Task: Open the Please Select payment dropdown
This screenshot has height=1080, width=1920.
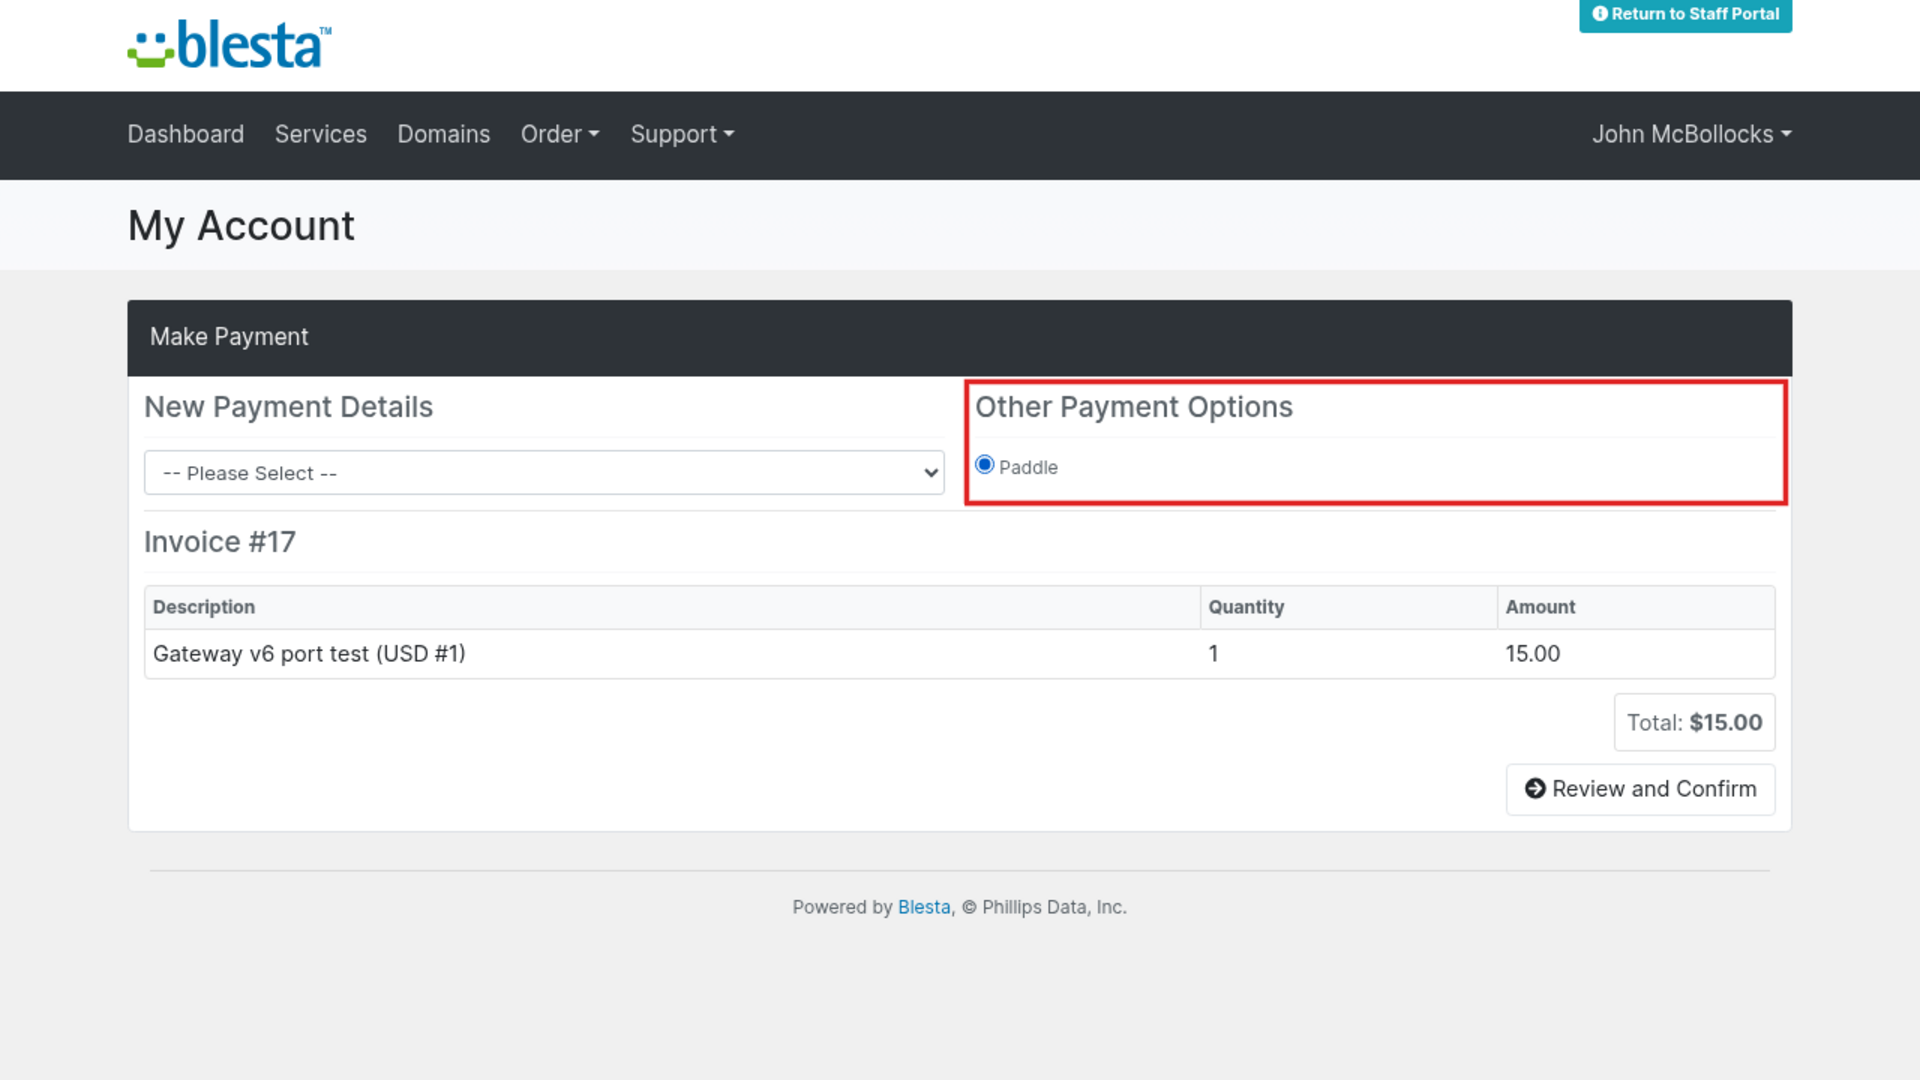Action: [544, 473]
